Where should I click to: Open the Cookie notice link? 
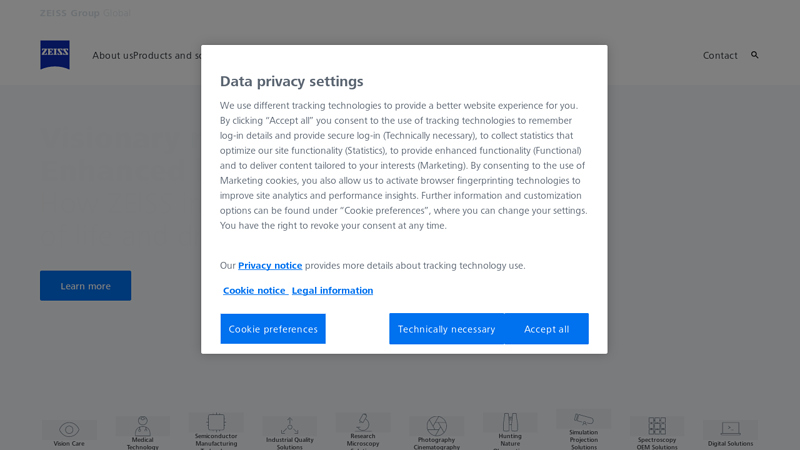[x=254, y=290]
